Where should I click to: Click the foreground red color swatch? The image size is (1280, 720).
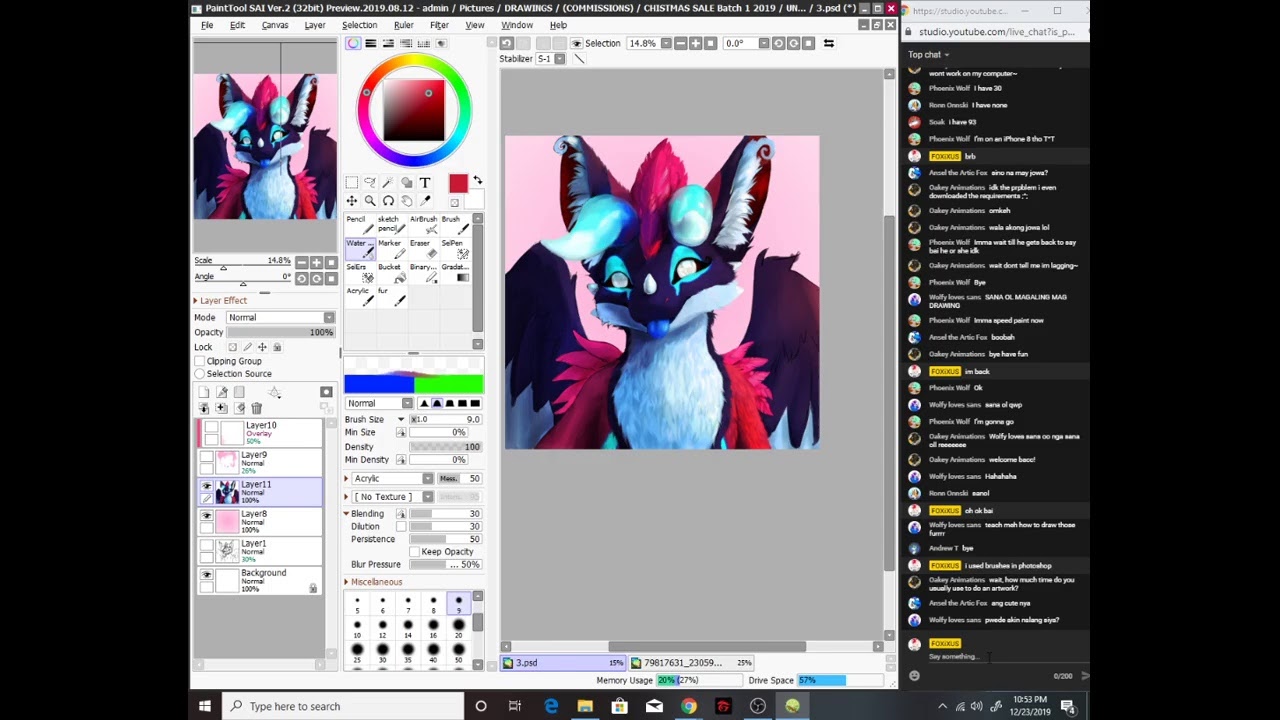pos(458,184)
